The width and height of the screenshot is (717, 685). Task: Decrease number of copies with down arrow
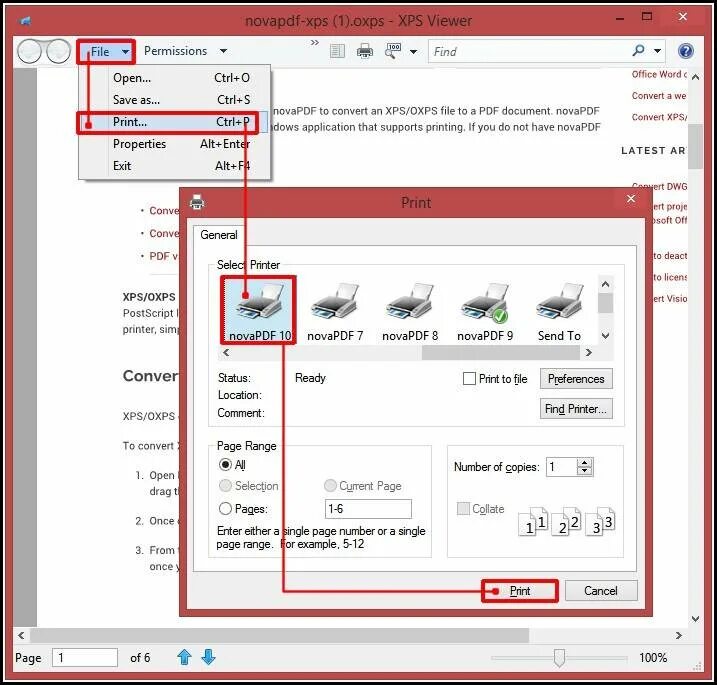click(x=584, y=471)
